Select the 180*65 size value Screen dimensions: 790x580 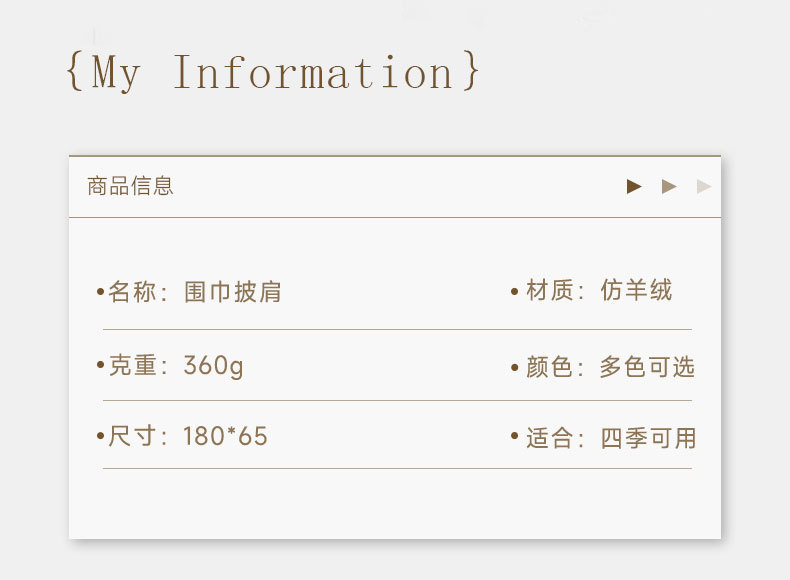click(225, 437)
